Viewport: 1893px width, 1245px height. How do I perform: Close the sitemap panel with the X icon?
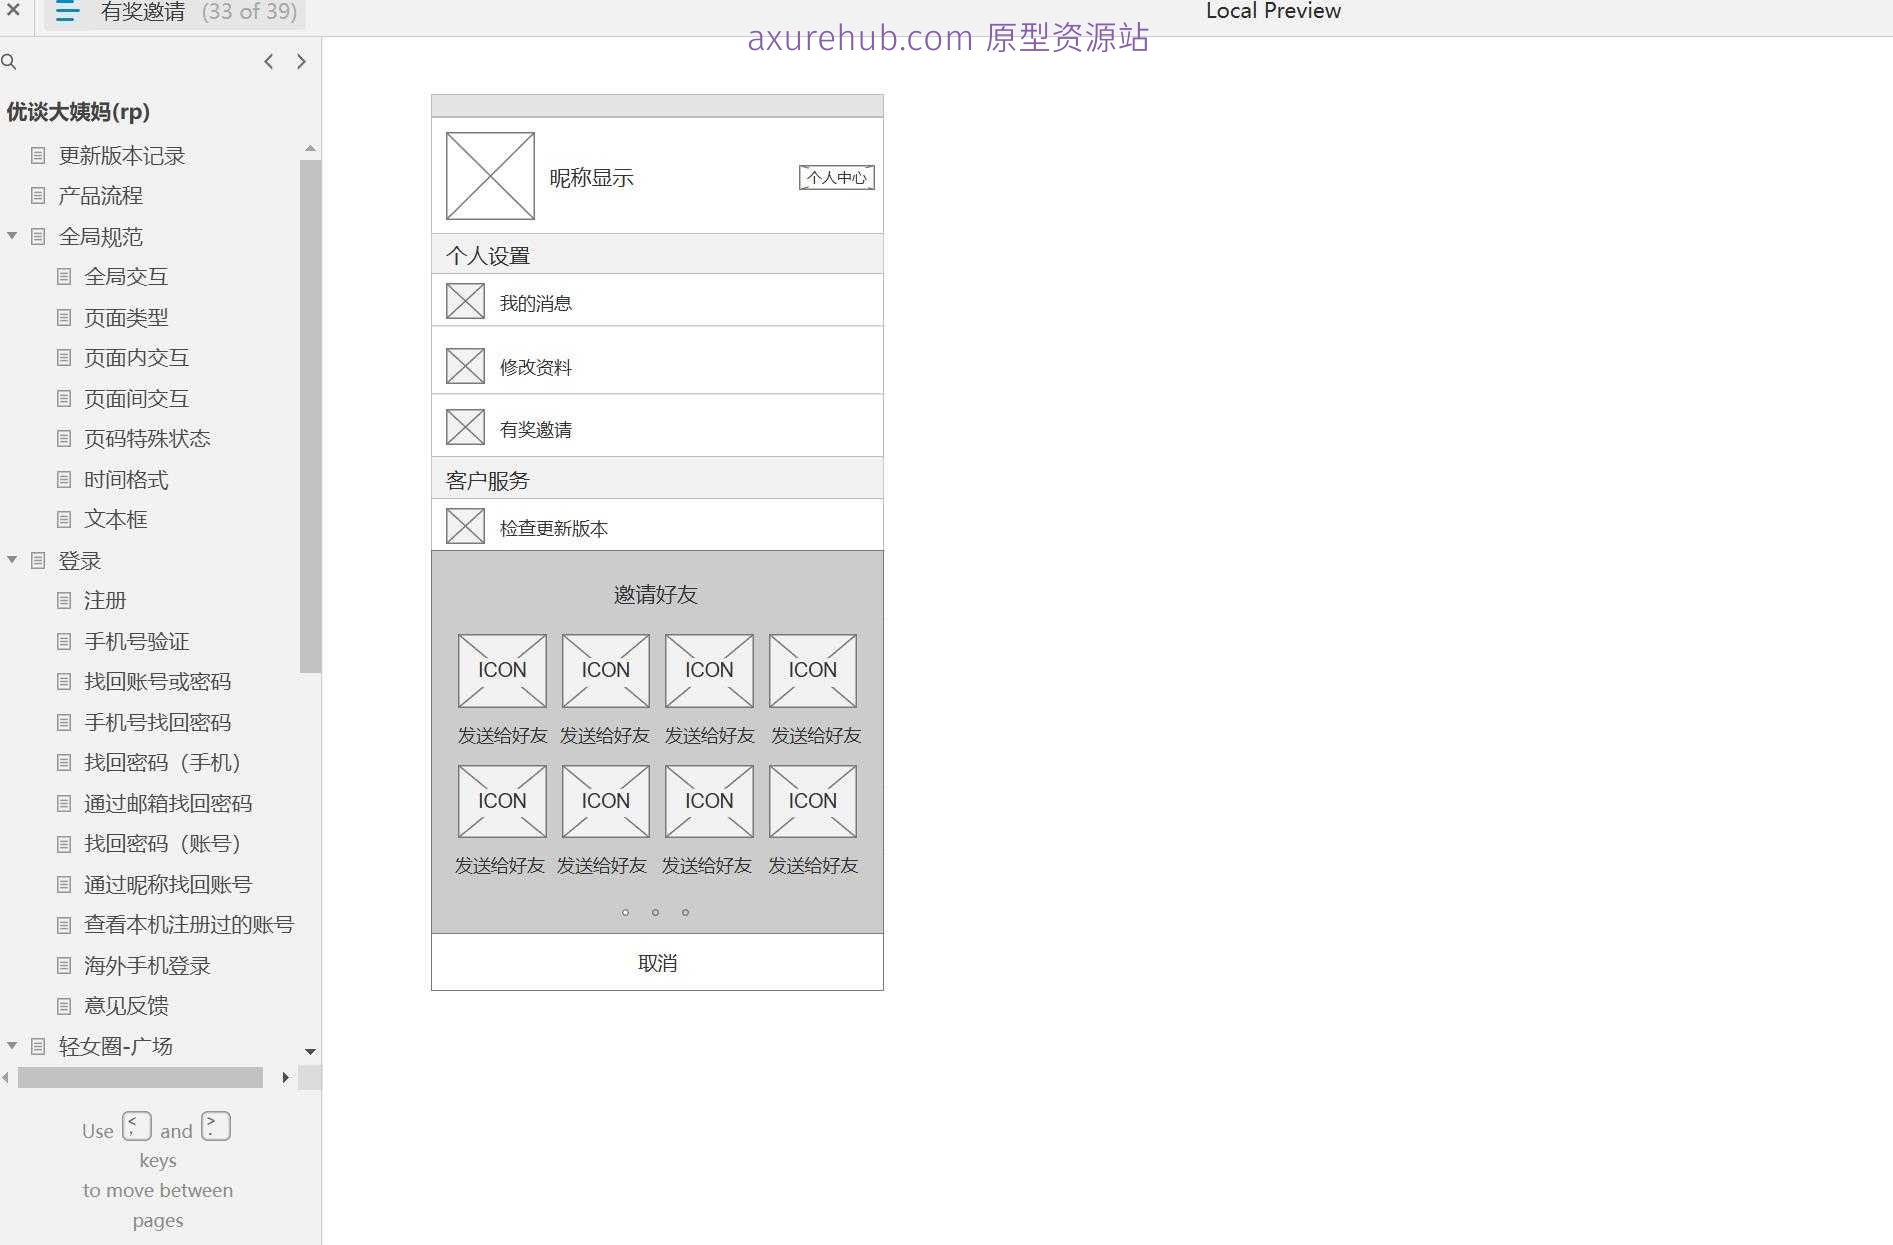click(x=13, y=9)
